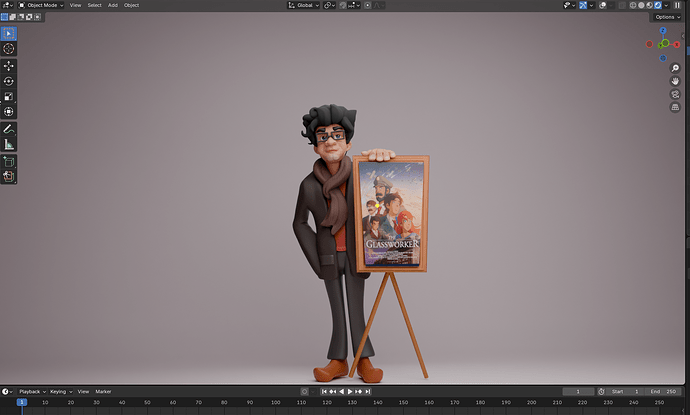This screenshot has width=690, height=415.
Task: Open the Keying popover in the timeline
Action: (x=61, y=391)
